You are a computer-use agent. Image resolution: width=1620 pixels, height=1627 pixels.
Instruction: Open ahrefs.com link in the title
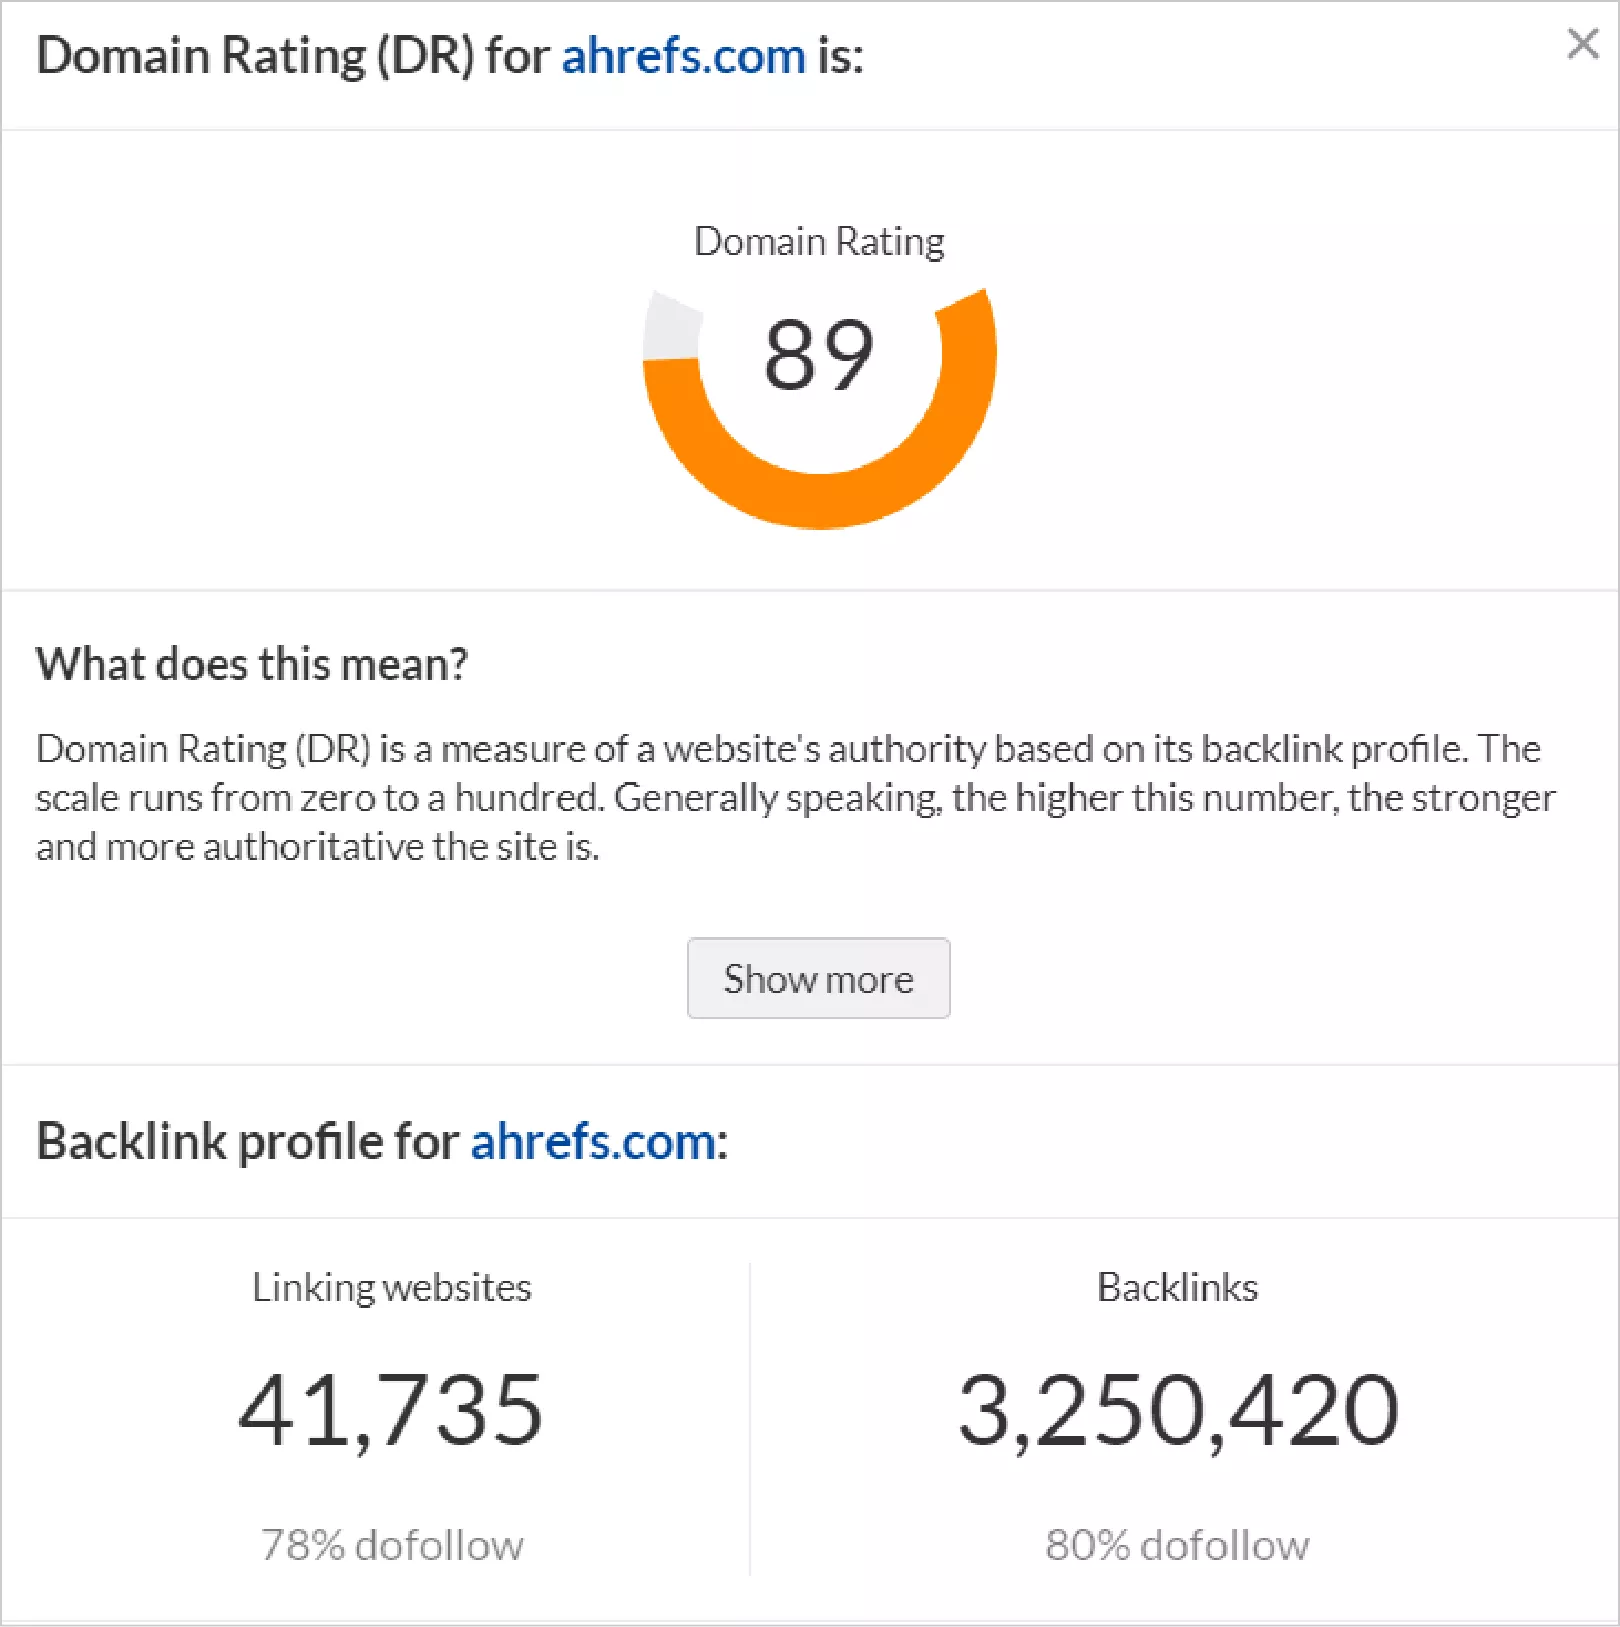point(683,55)
